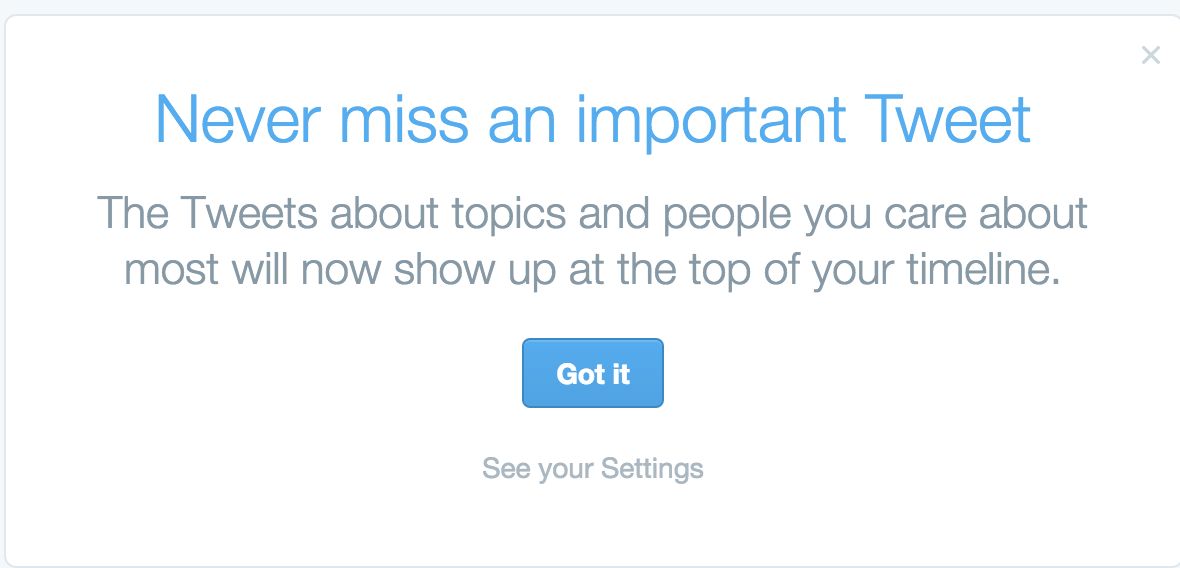Click the timeline description paragraph text
Screen dimensions: 1180x568
coord(592,241)
